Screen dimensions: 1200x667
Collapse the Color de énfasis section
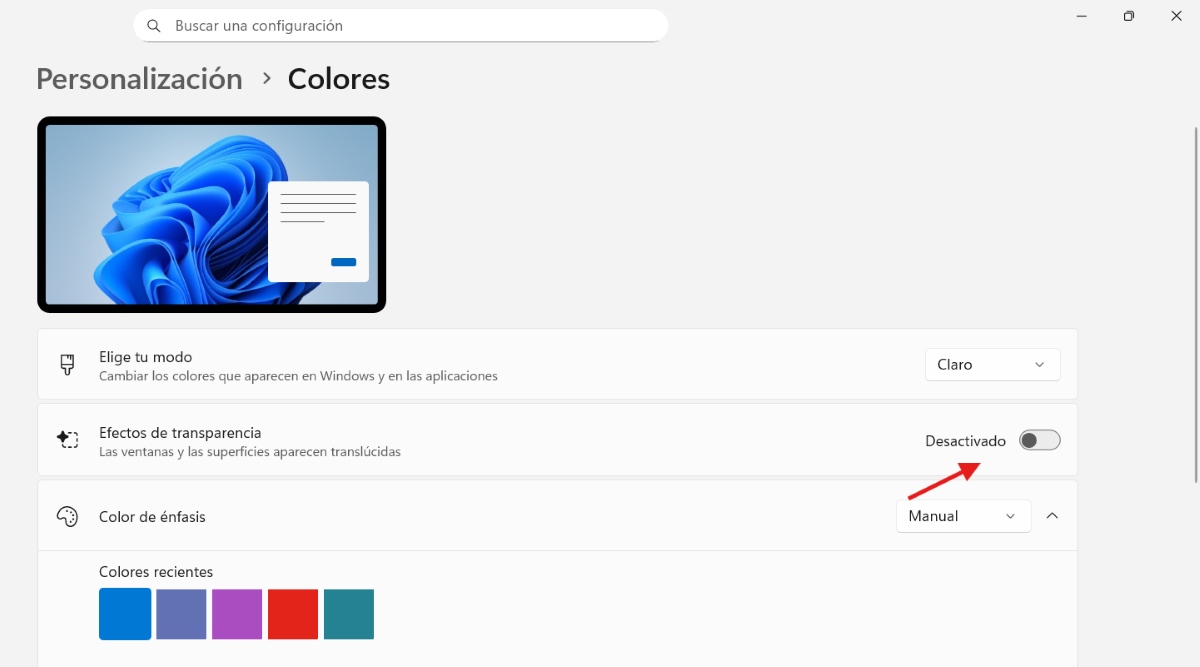(1051, 515)
